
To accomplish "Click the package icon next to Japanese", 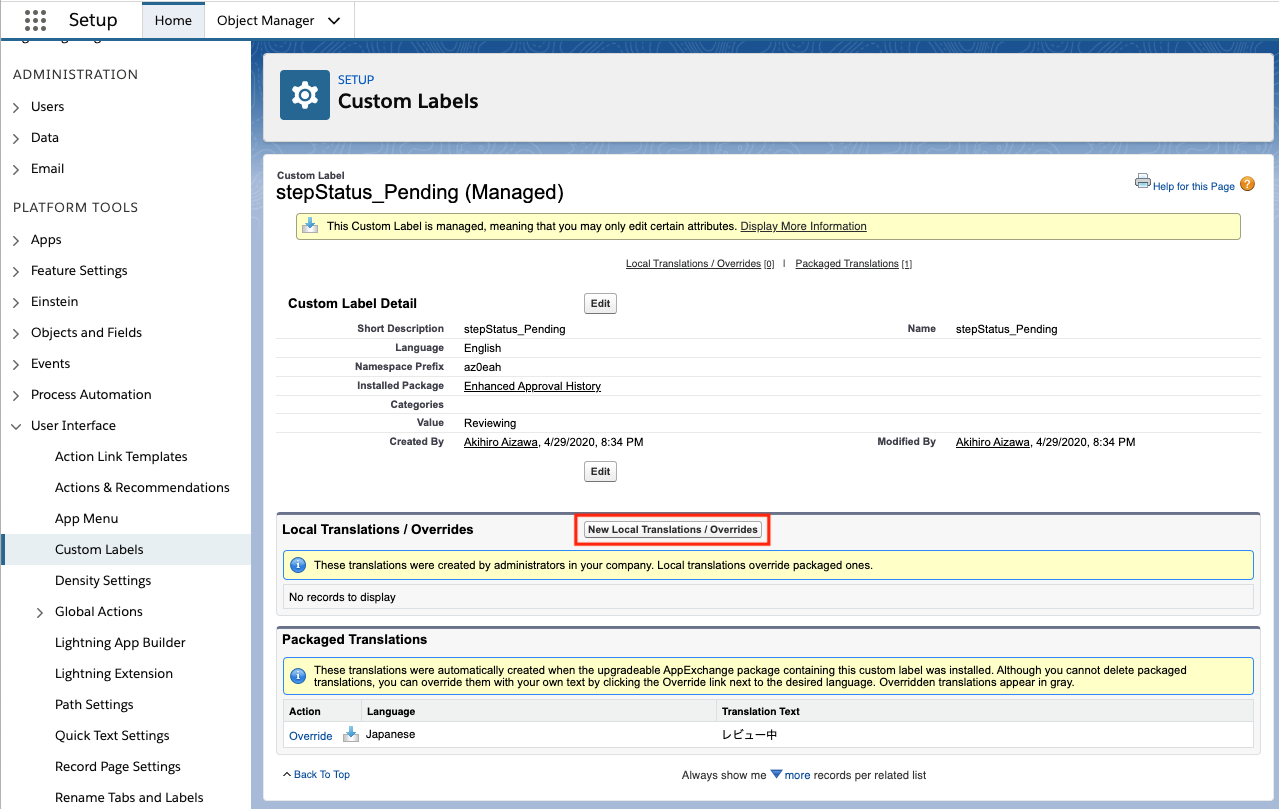I will click(x=351, y=735).
